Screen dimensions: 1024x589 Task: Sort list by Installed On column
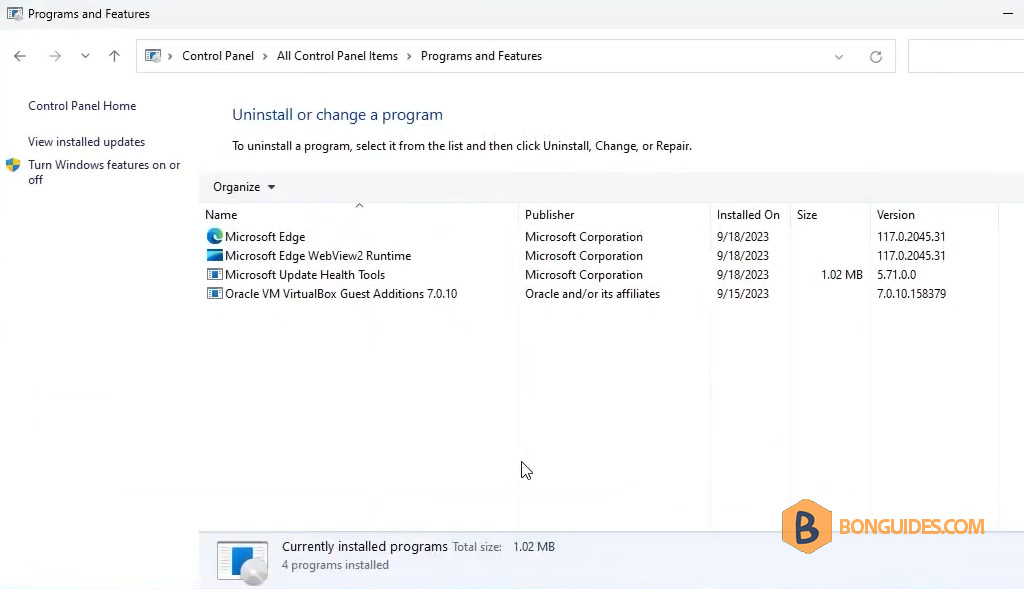pyautogui.click(x=750, y=215)
